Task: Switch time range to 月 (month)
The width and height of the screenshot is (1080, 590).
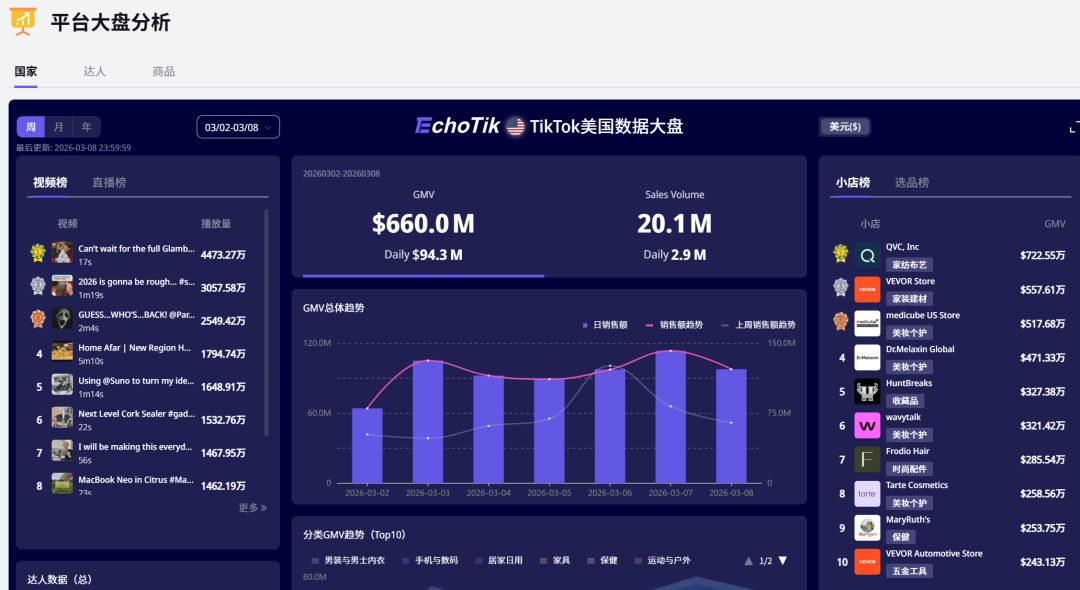Action: point(59,127)
